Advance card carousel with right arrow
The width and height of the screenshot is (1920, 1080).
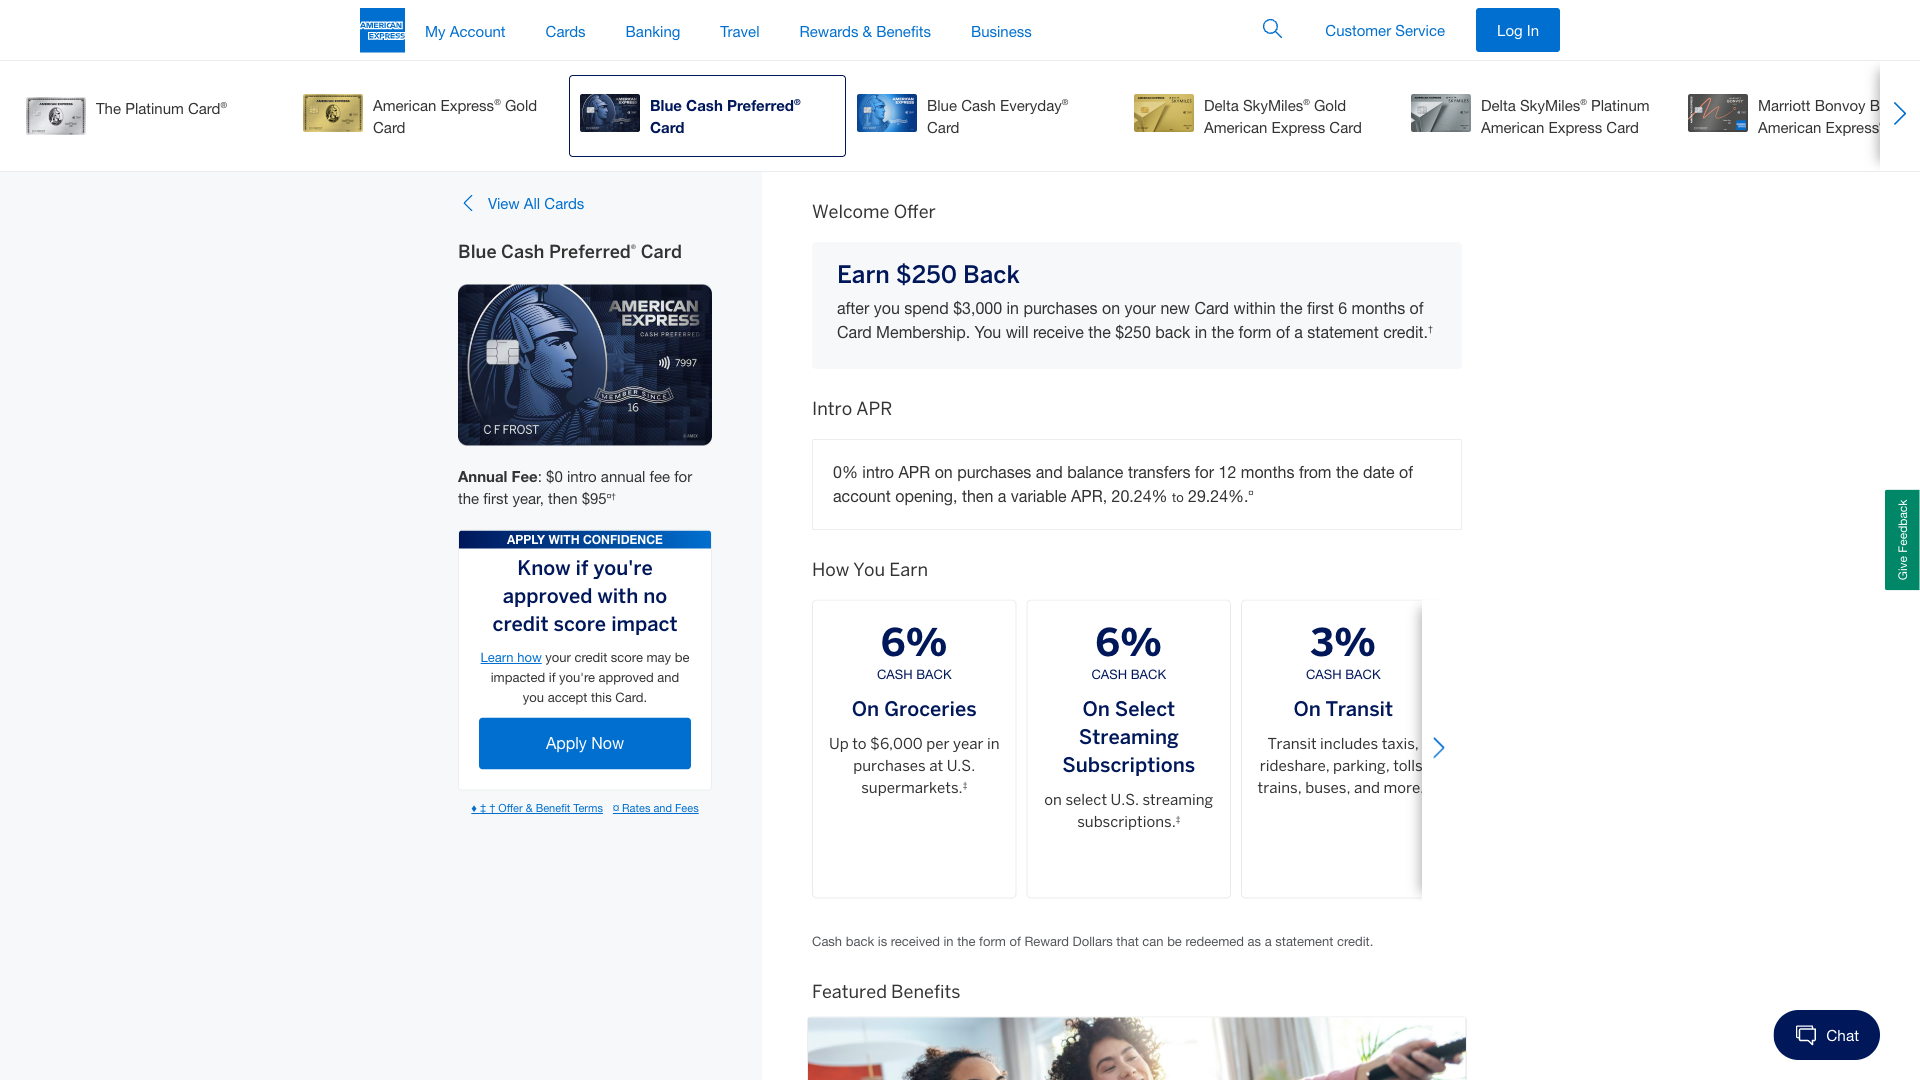(1900, 114)
